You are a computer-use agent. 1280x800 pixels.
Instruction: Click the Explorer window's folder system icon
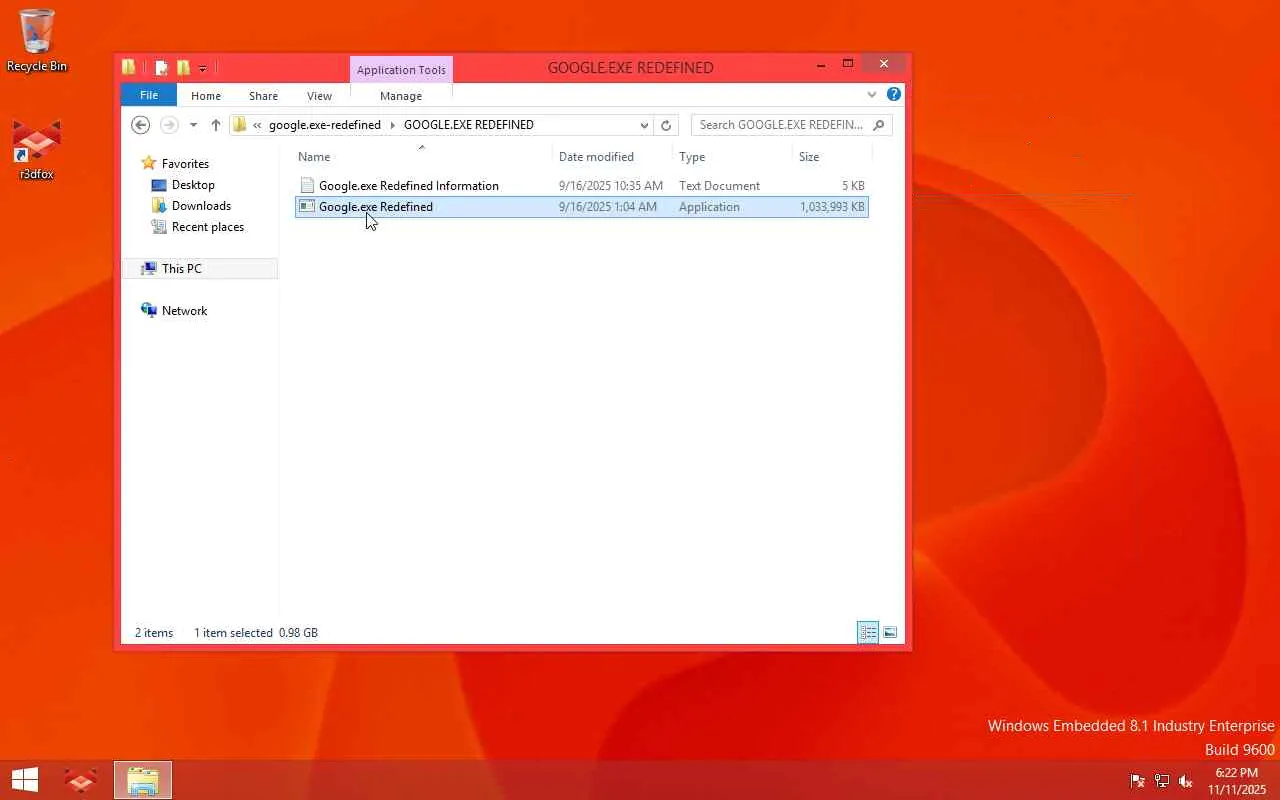(x=129, y=68)
